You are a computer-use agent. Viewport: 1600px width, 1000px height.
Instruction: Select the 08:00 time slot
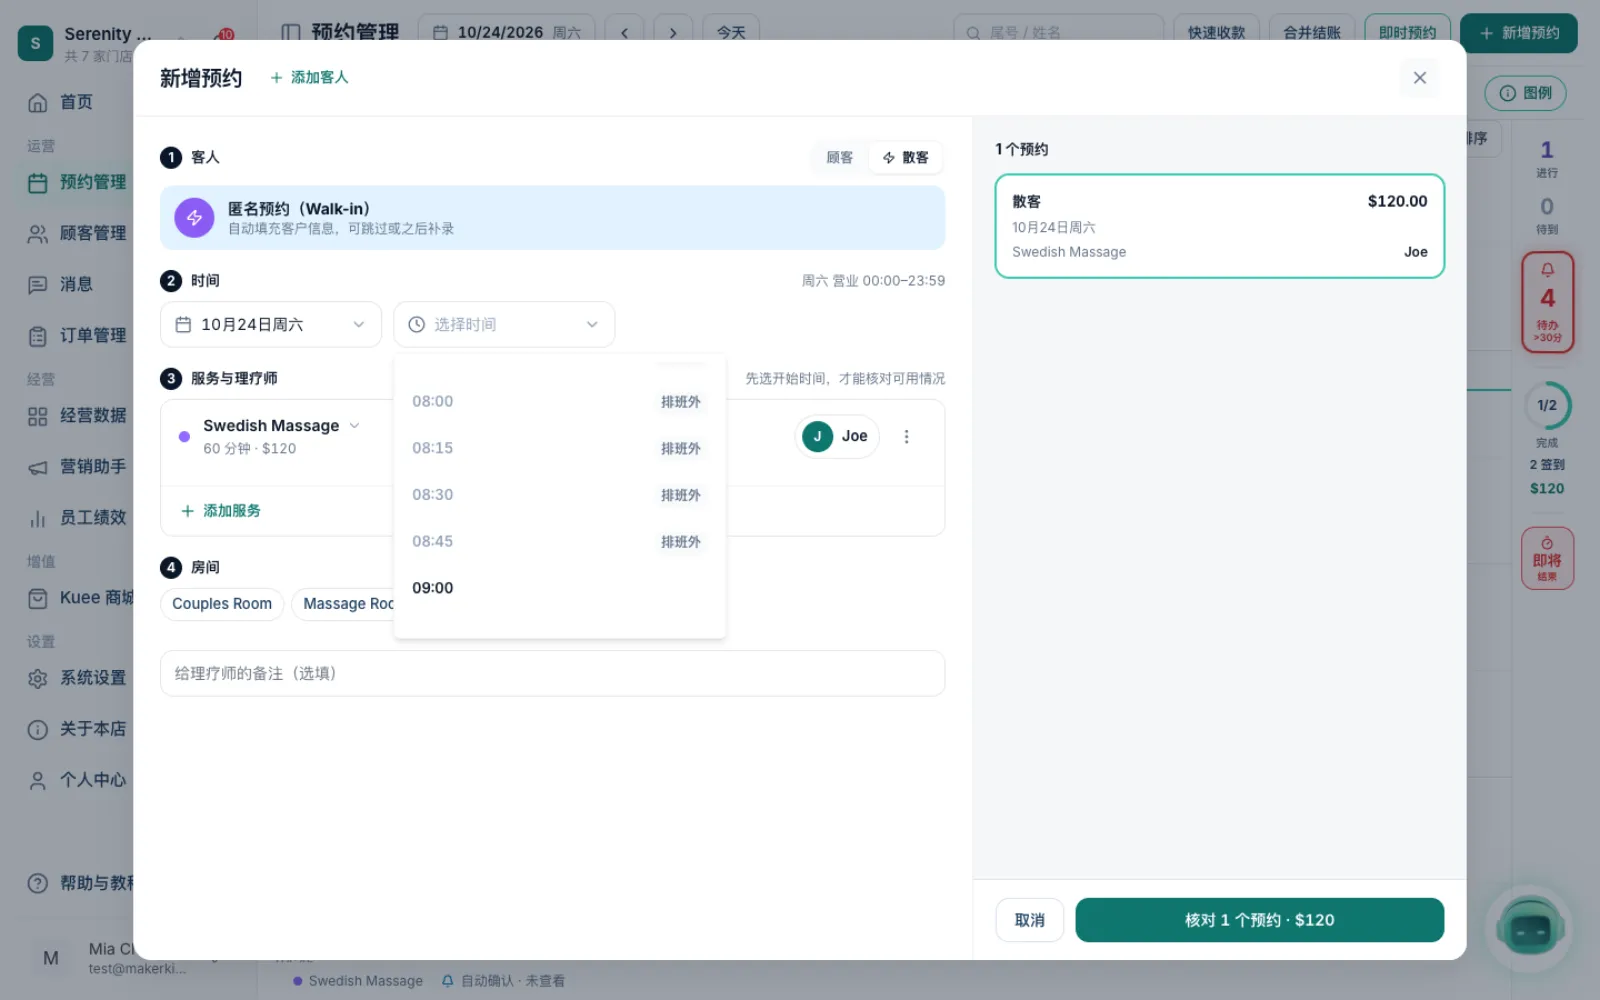point(559,402)
